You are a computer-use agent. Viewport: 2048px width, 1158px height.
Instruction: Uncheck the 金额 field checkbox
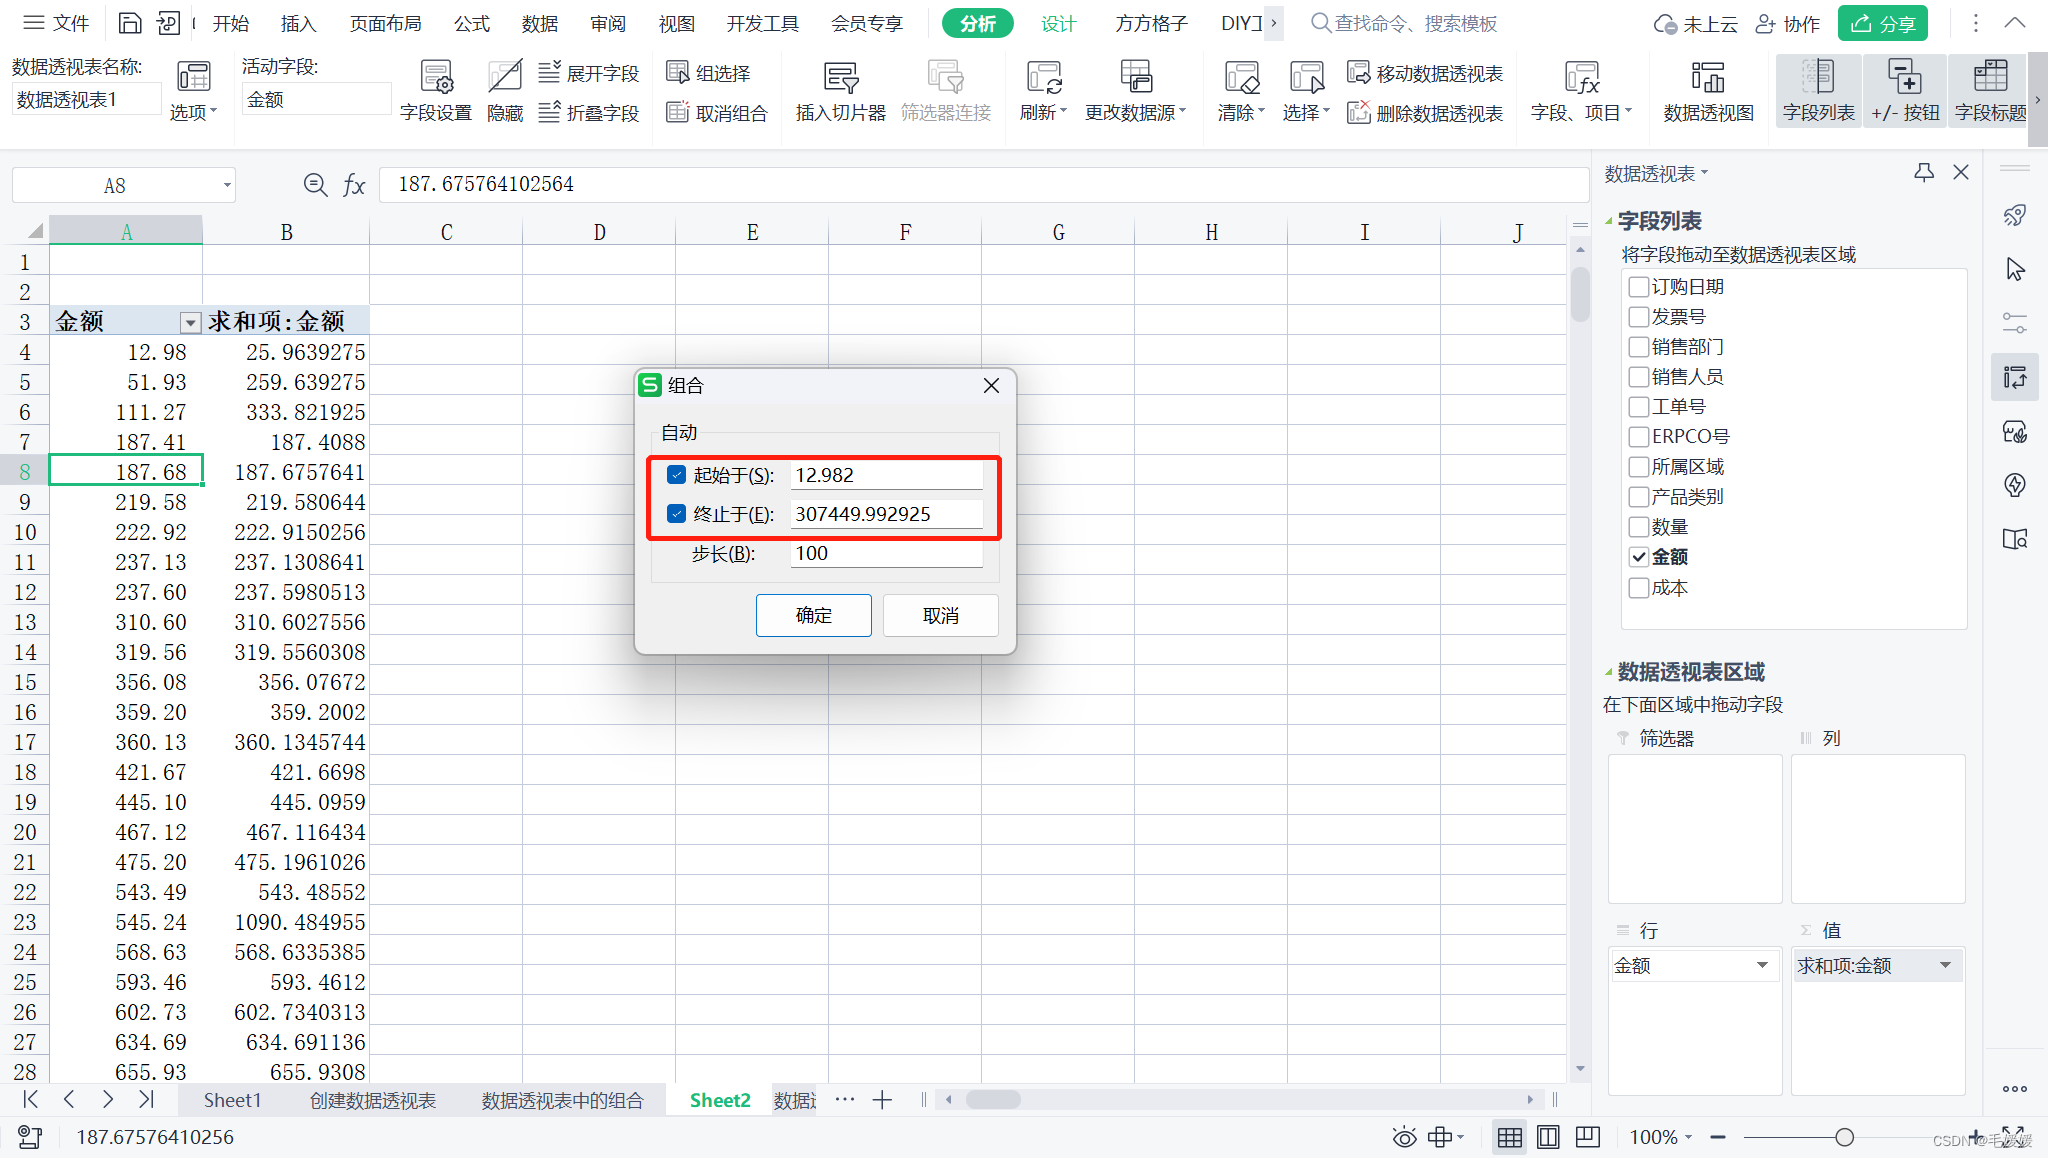tap(1638, 557)
